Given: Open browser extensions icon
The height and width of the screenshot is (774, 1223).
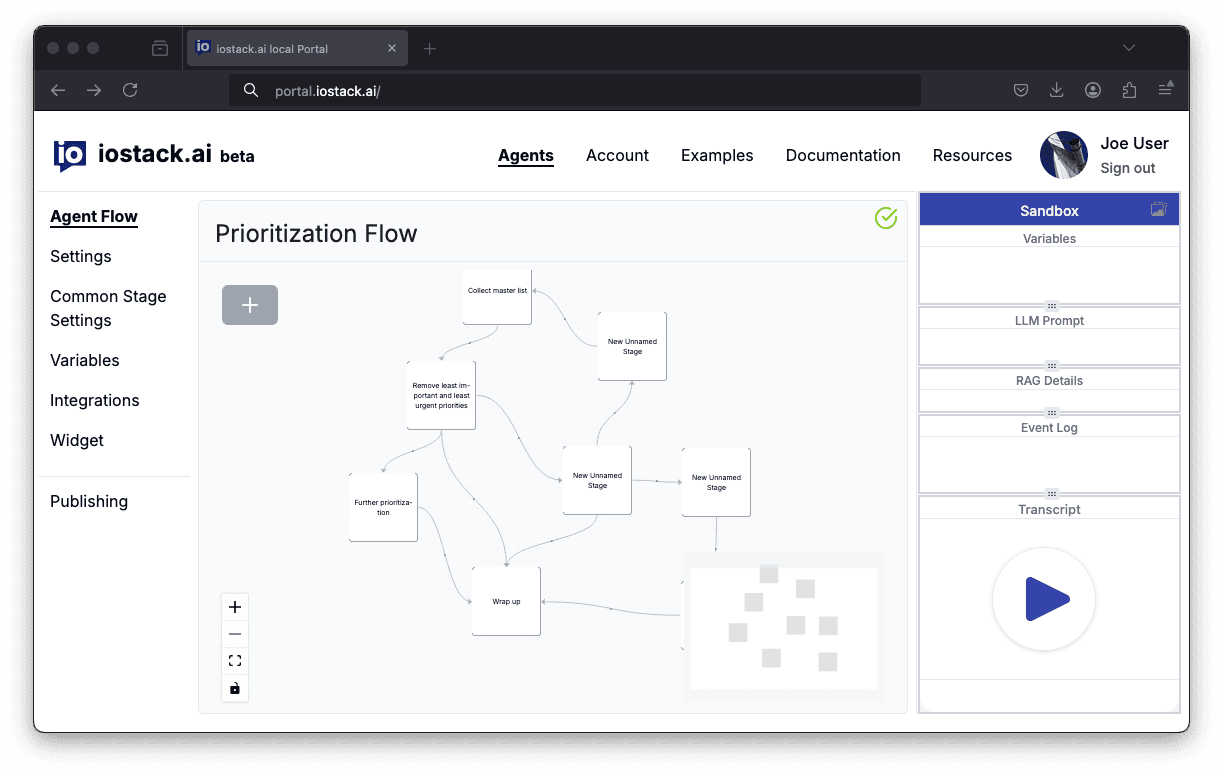Looking at the screenshot, I should tap(1129, 90).
